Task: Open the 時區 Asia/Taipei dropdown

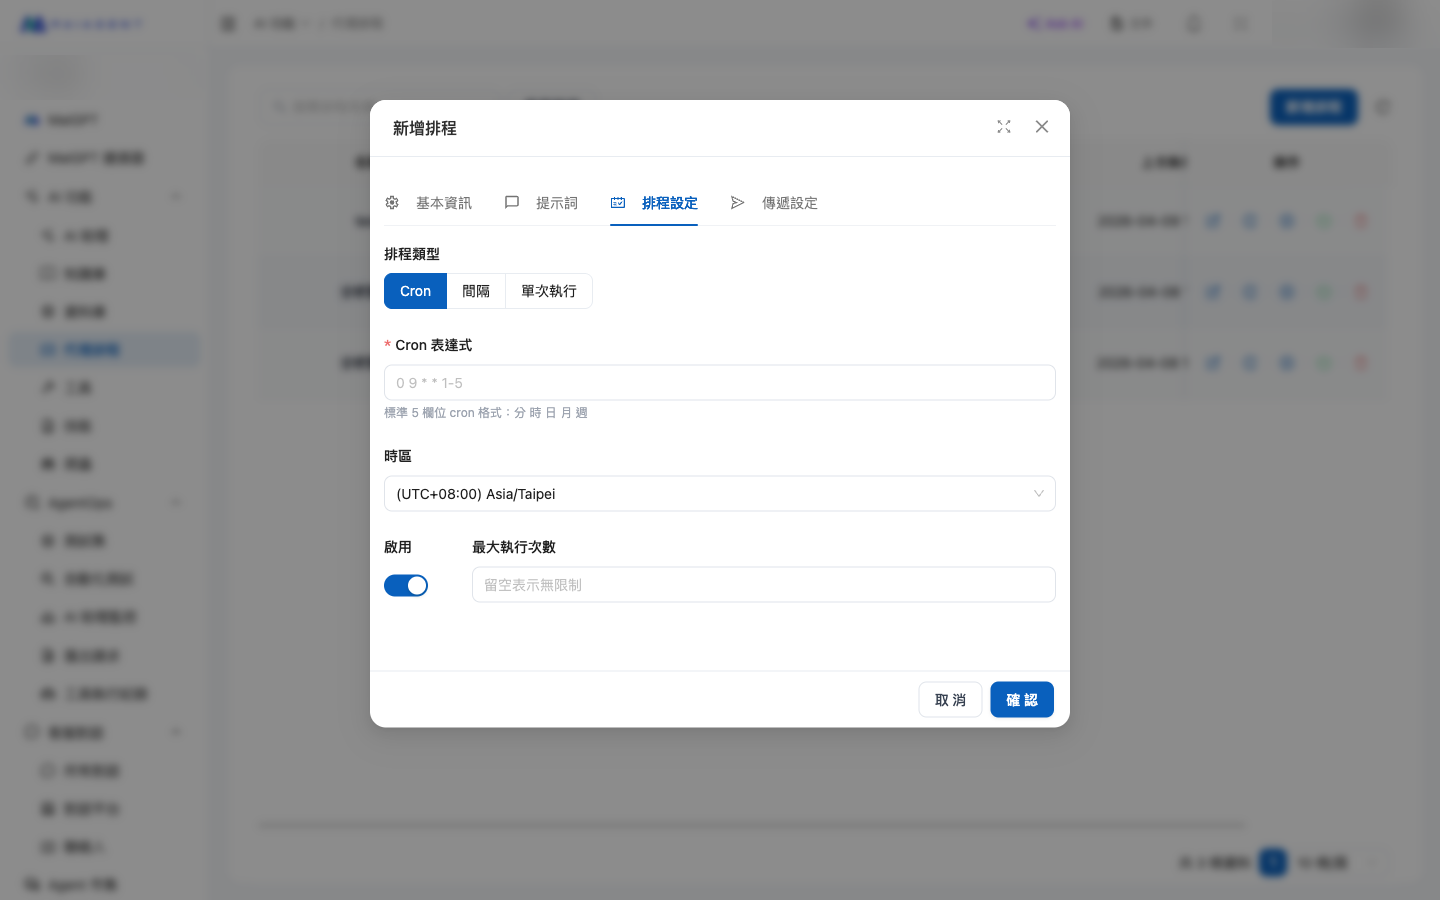Action: coord(720,494)
